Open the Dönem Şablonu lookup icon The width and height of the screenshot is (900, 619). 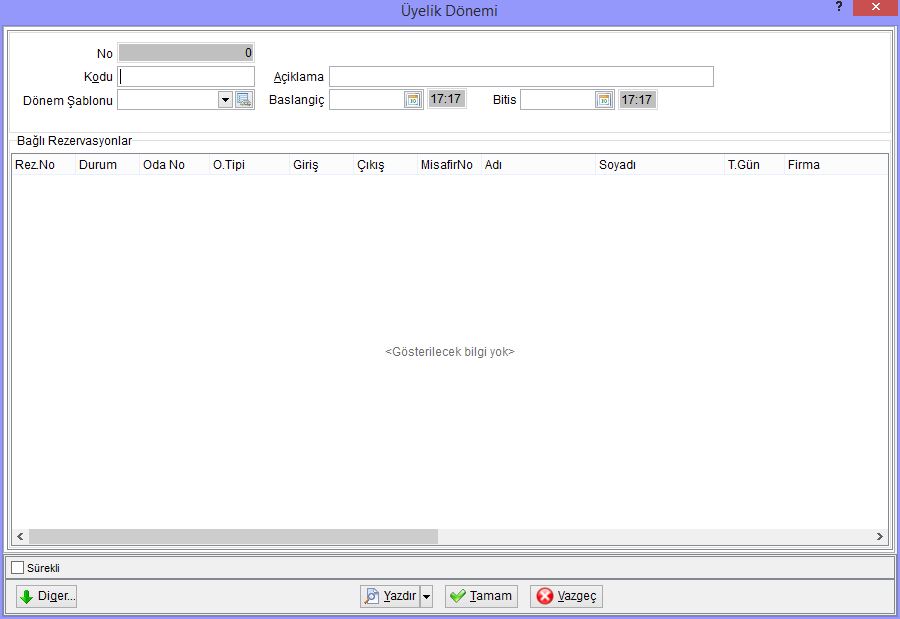pos(245,100)
